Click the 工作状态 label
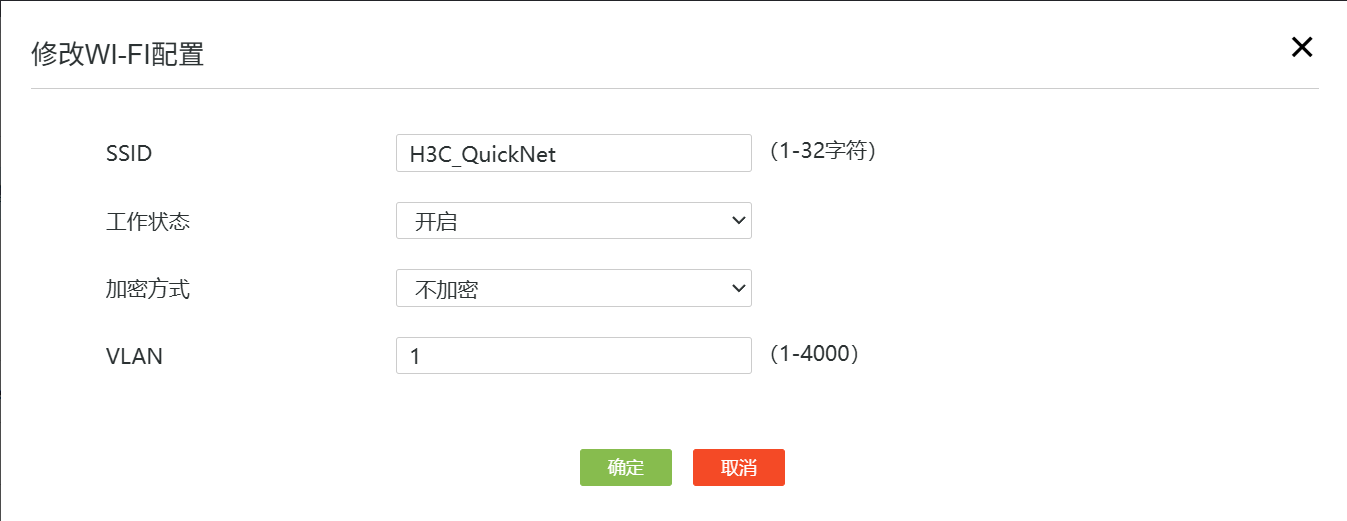1347x521 pixels. (147, 222)
